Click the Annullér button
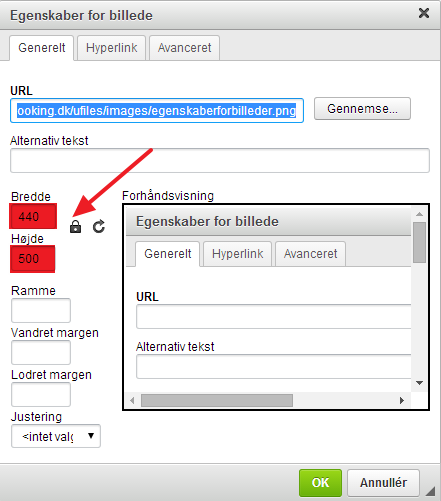 point(383,483)
